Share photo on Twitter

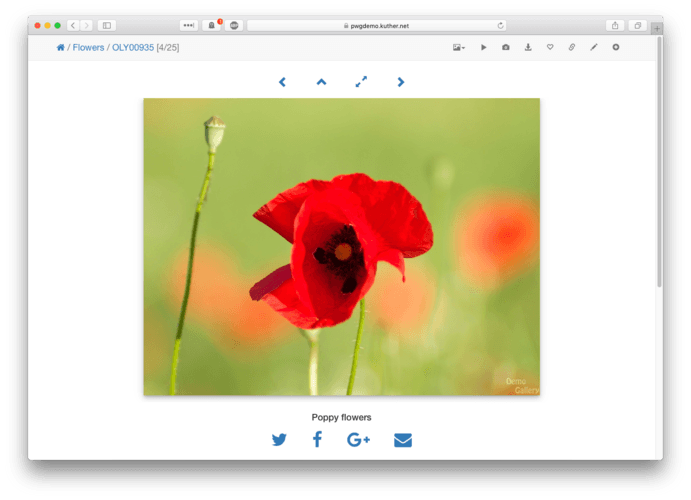pos(279,440)
